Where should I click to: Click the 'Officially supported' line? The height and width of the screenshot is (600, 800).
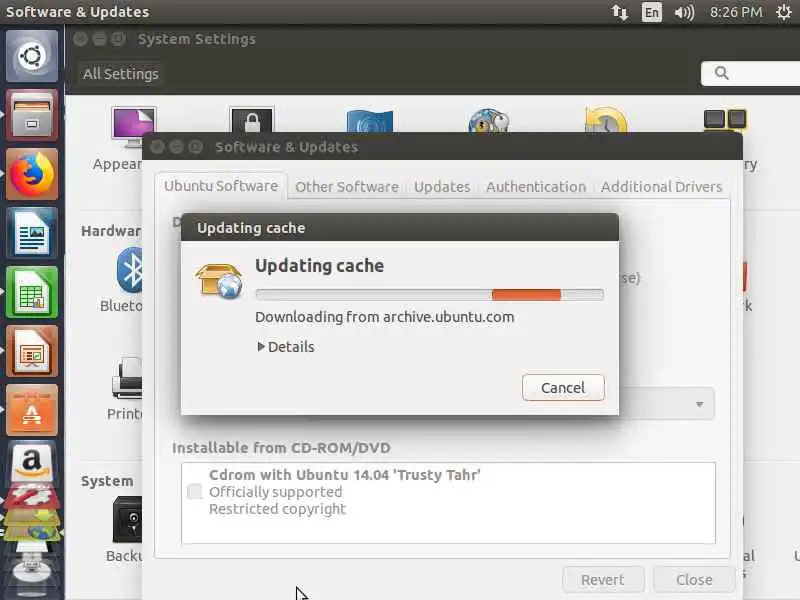(276, 492)
